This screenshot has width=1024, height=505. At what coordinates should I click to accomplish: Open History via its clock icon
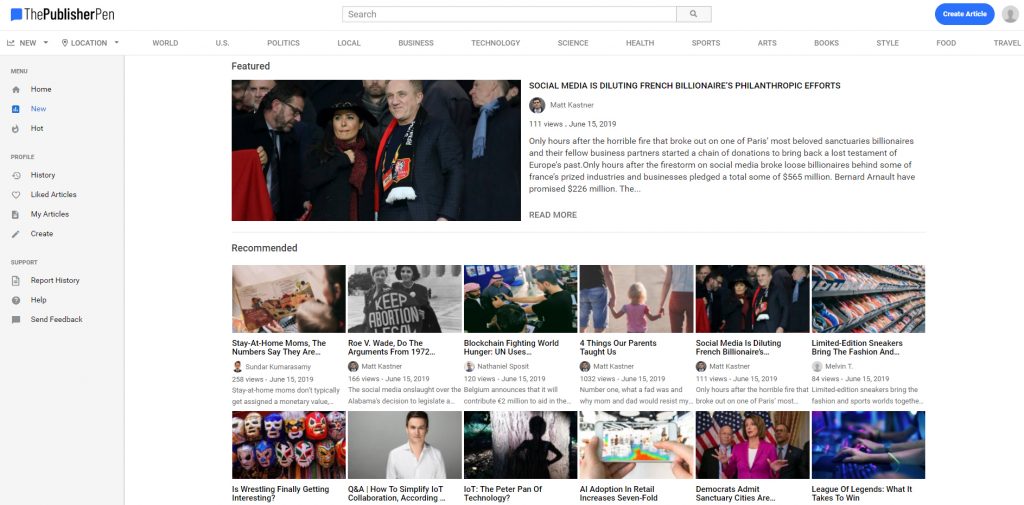coord(15,176)
